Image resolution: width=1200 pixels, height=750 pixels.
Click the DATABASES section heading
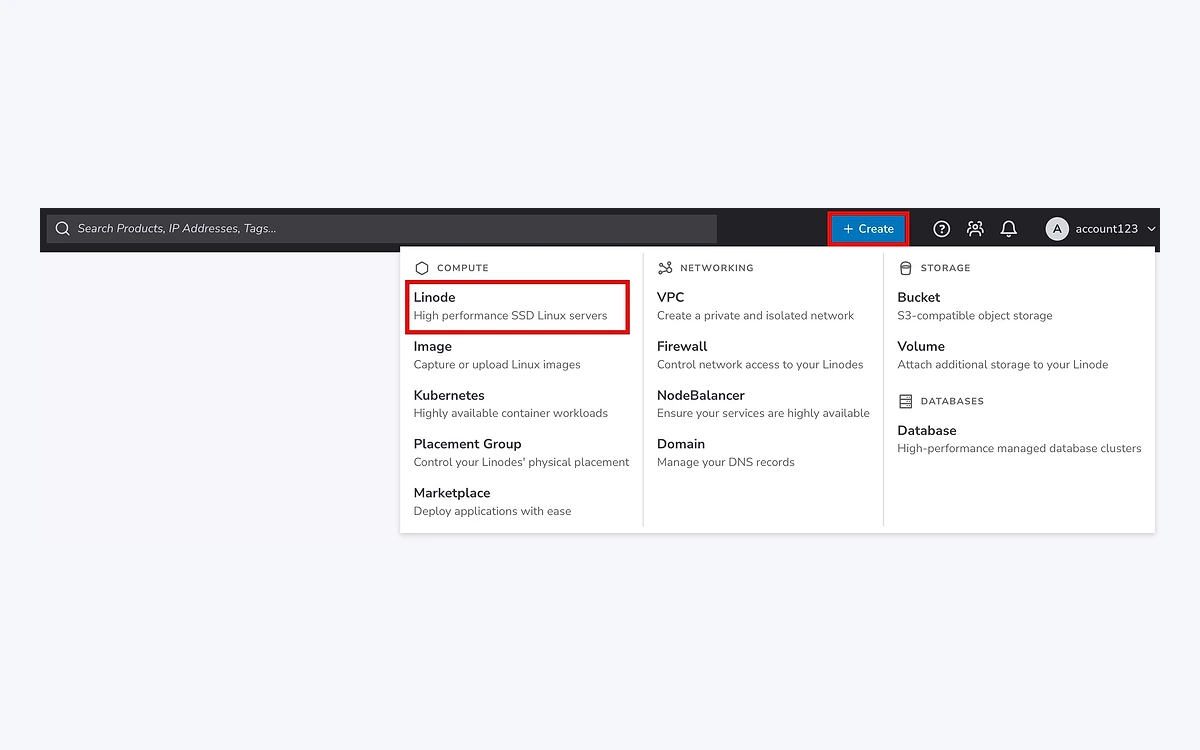[x=952, y=401]
